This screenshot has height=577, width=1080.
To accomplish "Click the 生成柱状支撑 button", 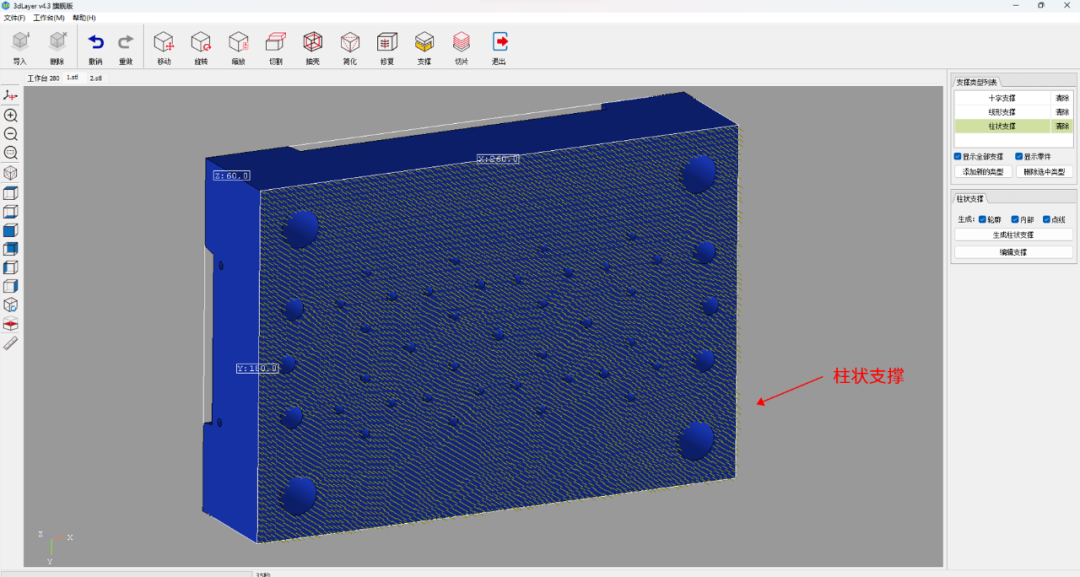I will click(x=1013, y=235).
